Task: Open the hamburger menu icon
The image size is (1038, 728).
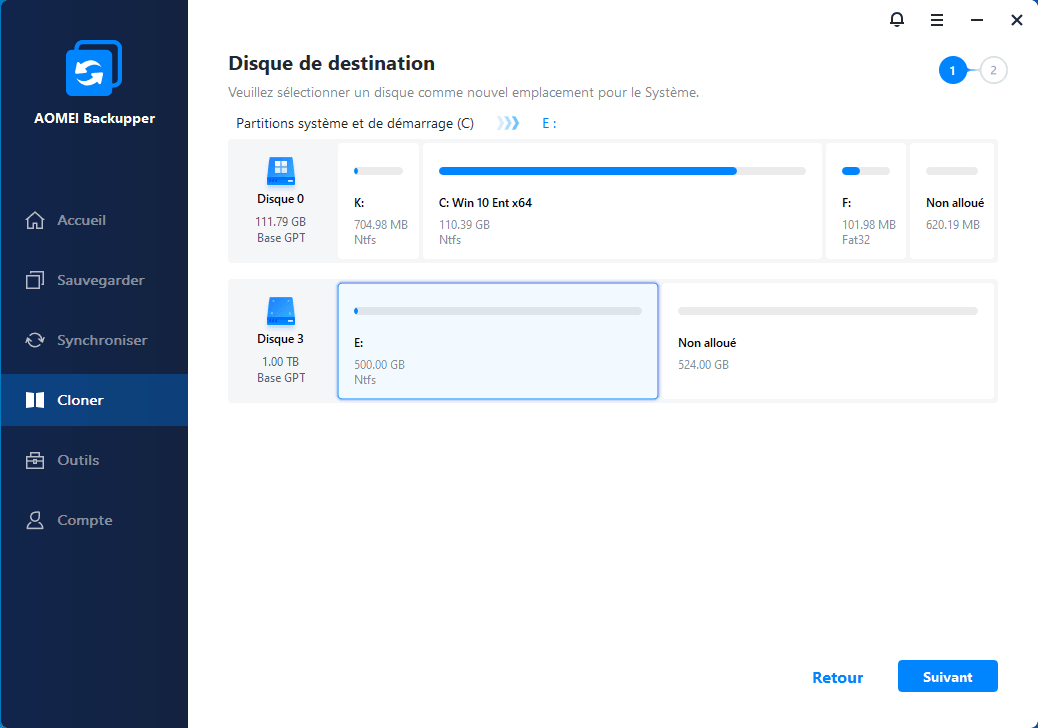Action: 937,21
